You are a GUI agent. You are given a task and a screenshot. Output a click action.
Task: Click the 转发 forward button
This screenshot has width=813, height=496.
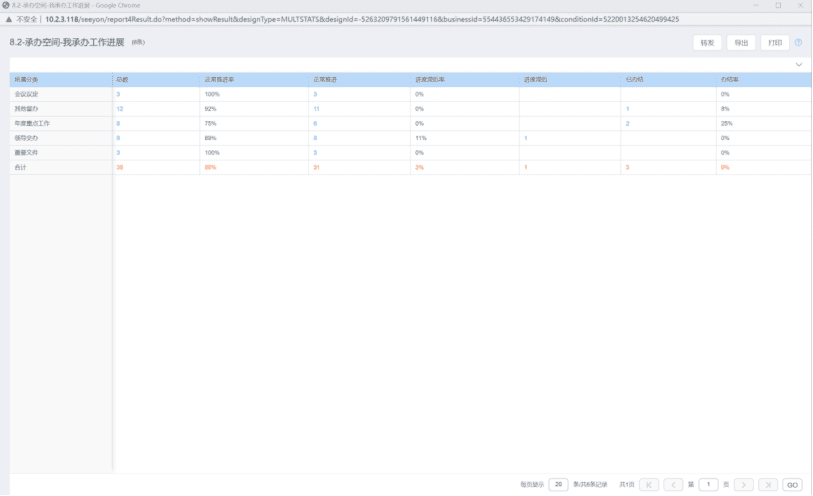pyautogui.click(x=707, y=42)
